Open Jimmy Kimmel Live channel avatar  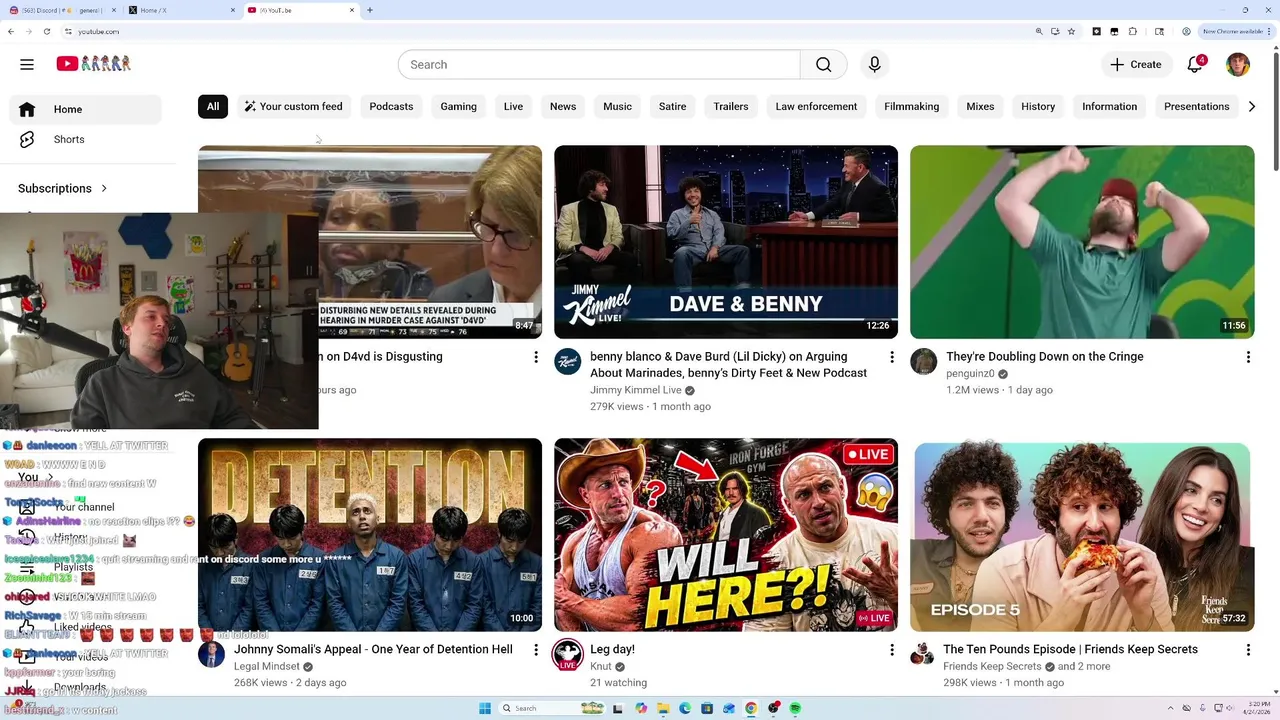(x=568, y=362)
